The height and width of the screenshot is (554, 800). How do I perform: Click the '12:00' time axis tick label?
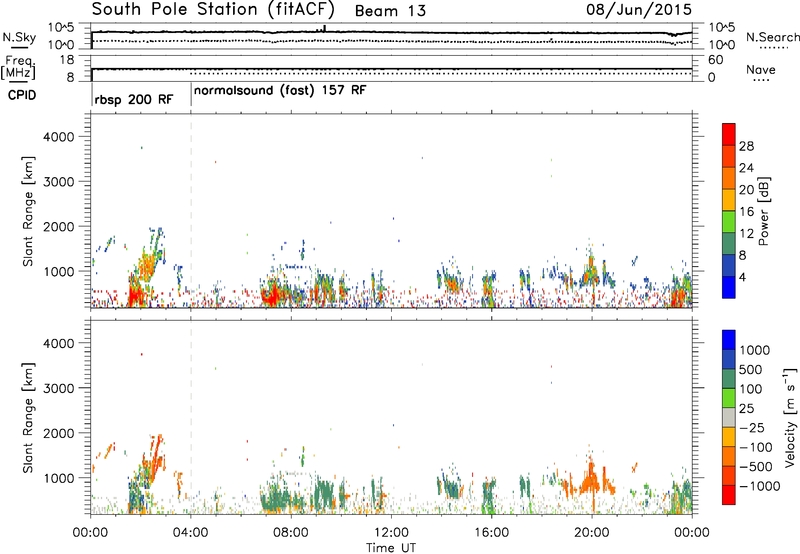[x=391, y=533]
